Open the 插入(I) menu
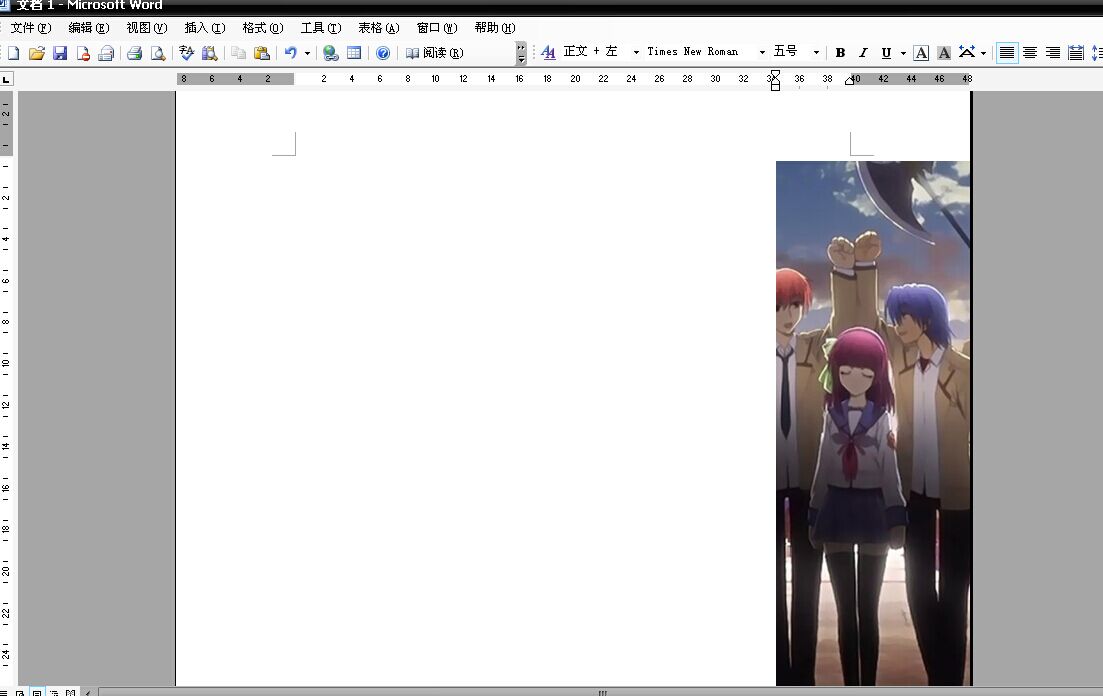This screenshot has width=1103, height=696. (205, 27)
